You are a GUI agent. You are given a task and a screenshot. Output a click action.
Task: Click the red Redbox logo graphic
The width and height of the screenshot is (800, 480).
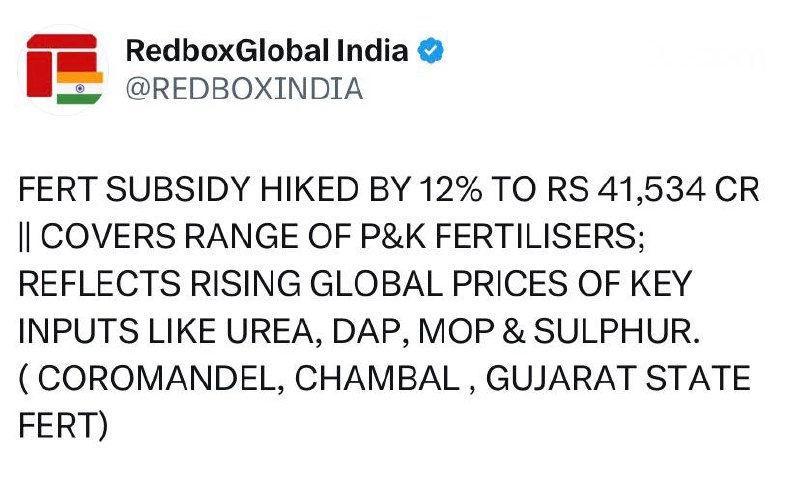point(55,60)
